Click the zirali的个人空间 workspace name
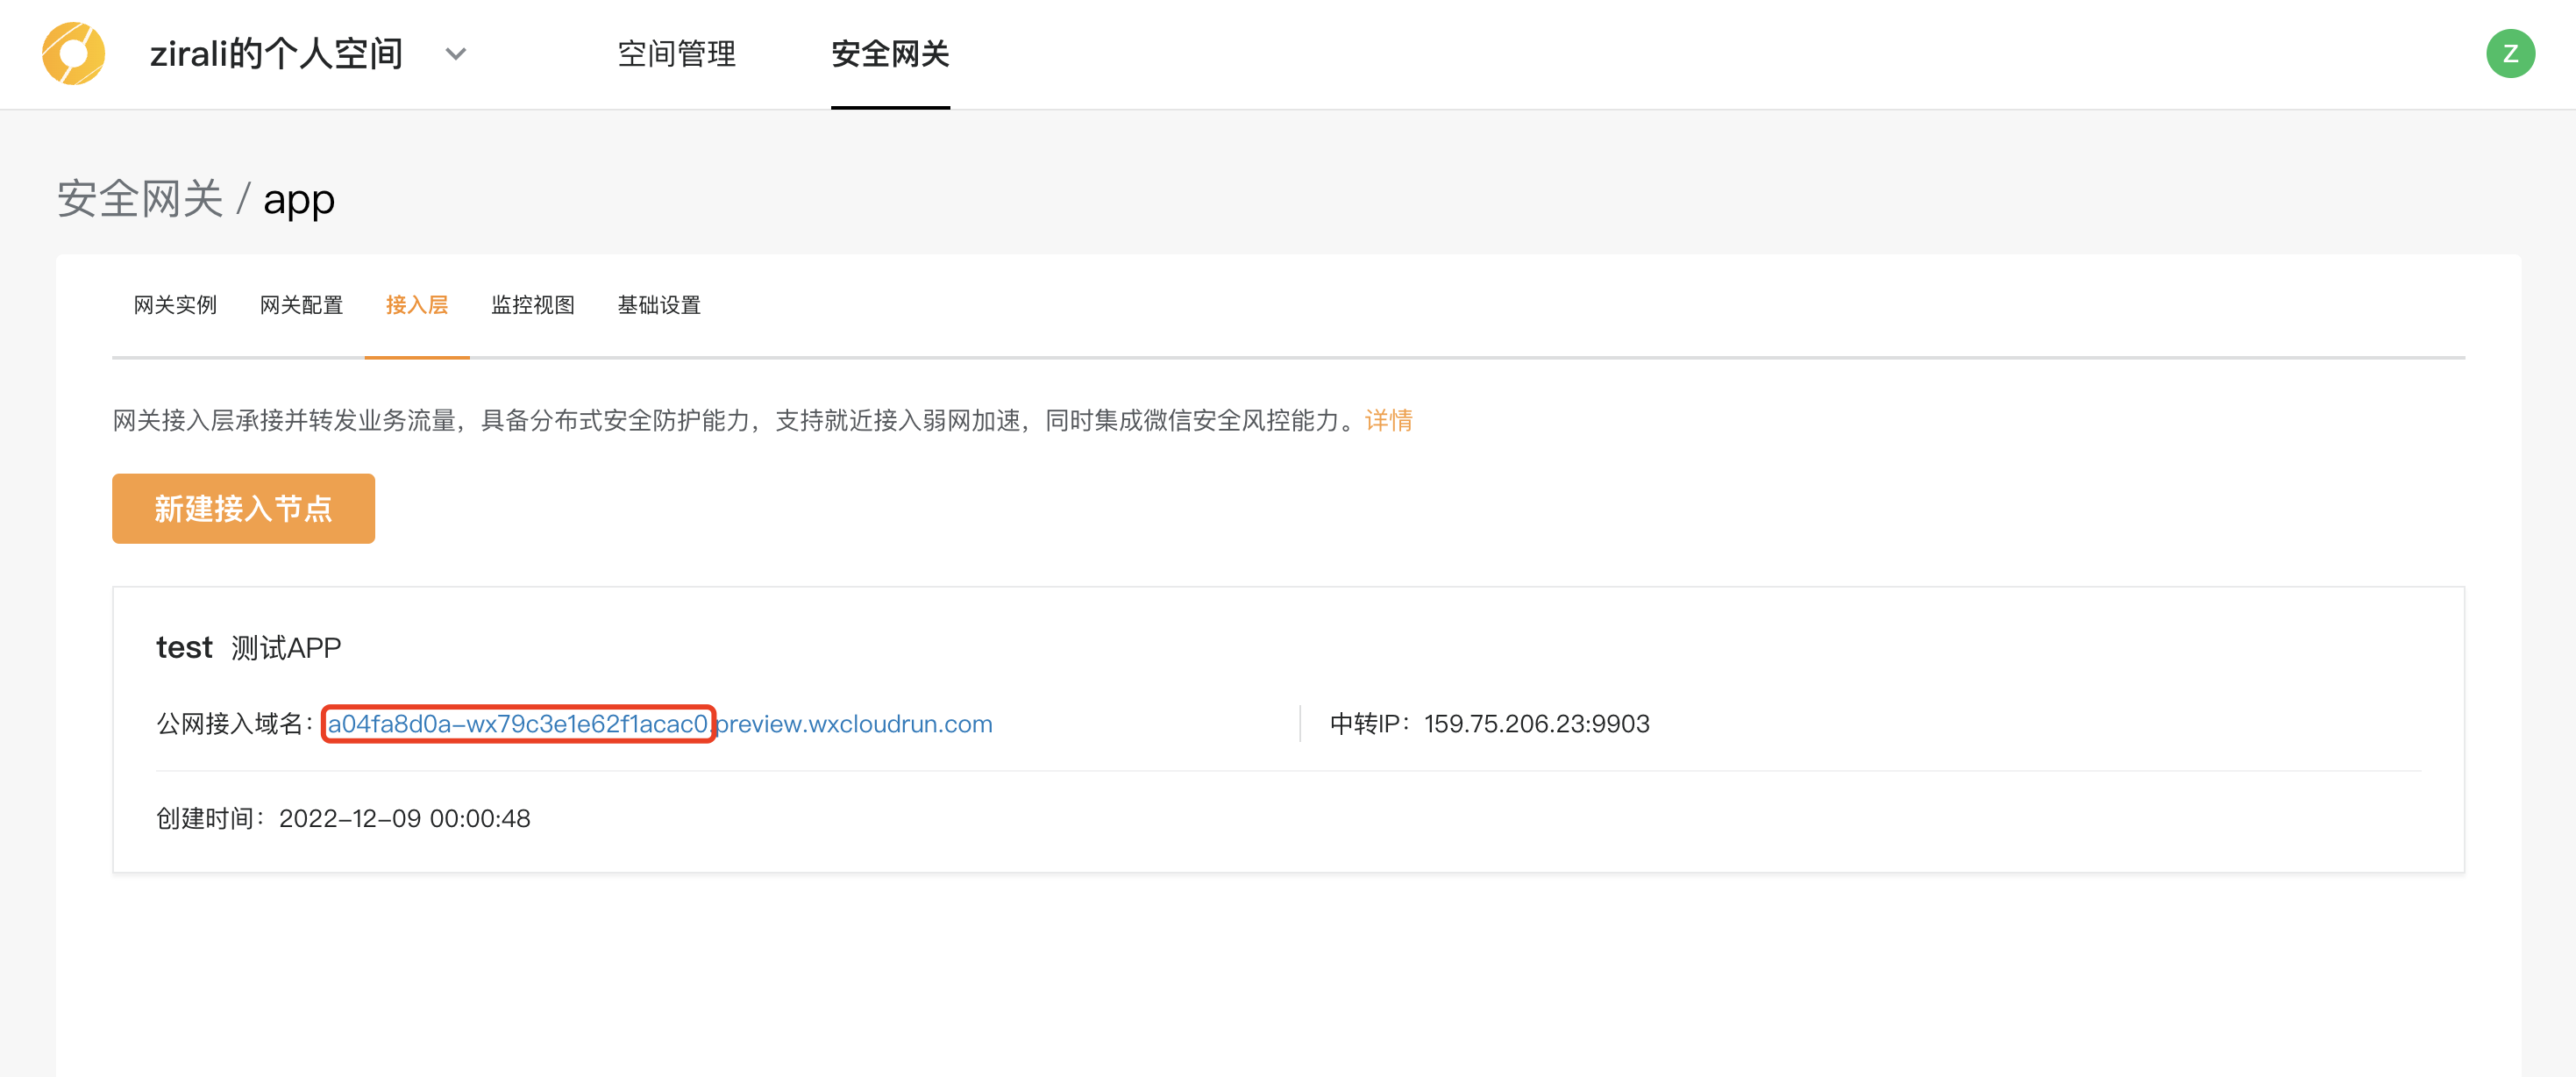2576x1077 pixels. point(276,54)
